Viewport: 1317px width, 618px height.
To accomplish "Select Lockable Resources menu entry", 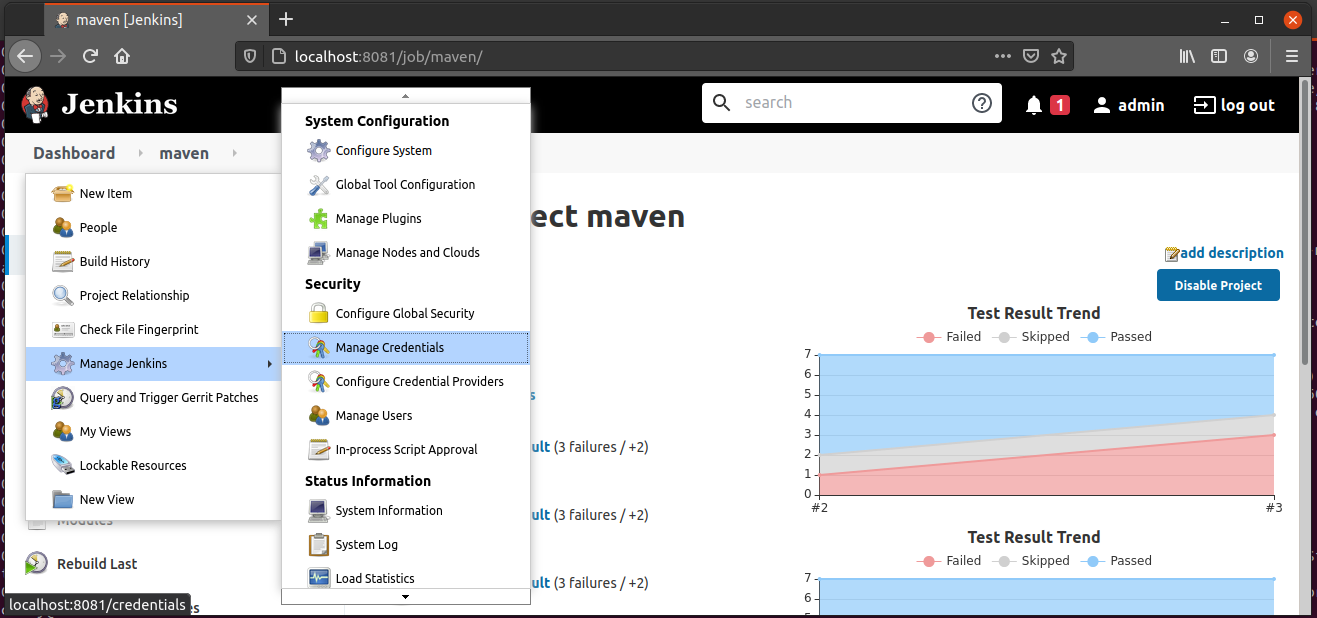I will (x=154, y=465).
